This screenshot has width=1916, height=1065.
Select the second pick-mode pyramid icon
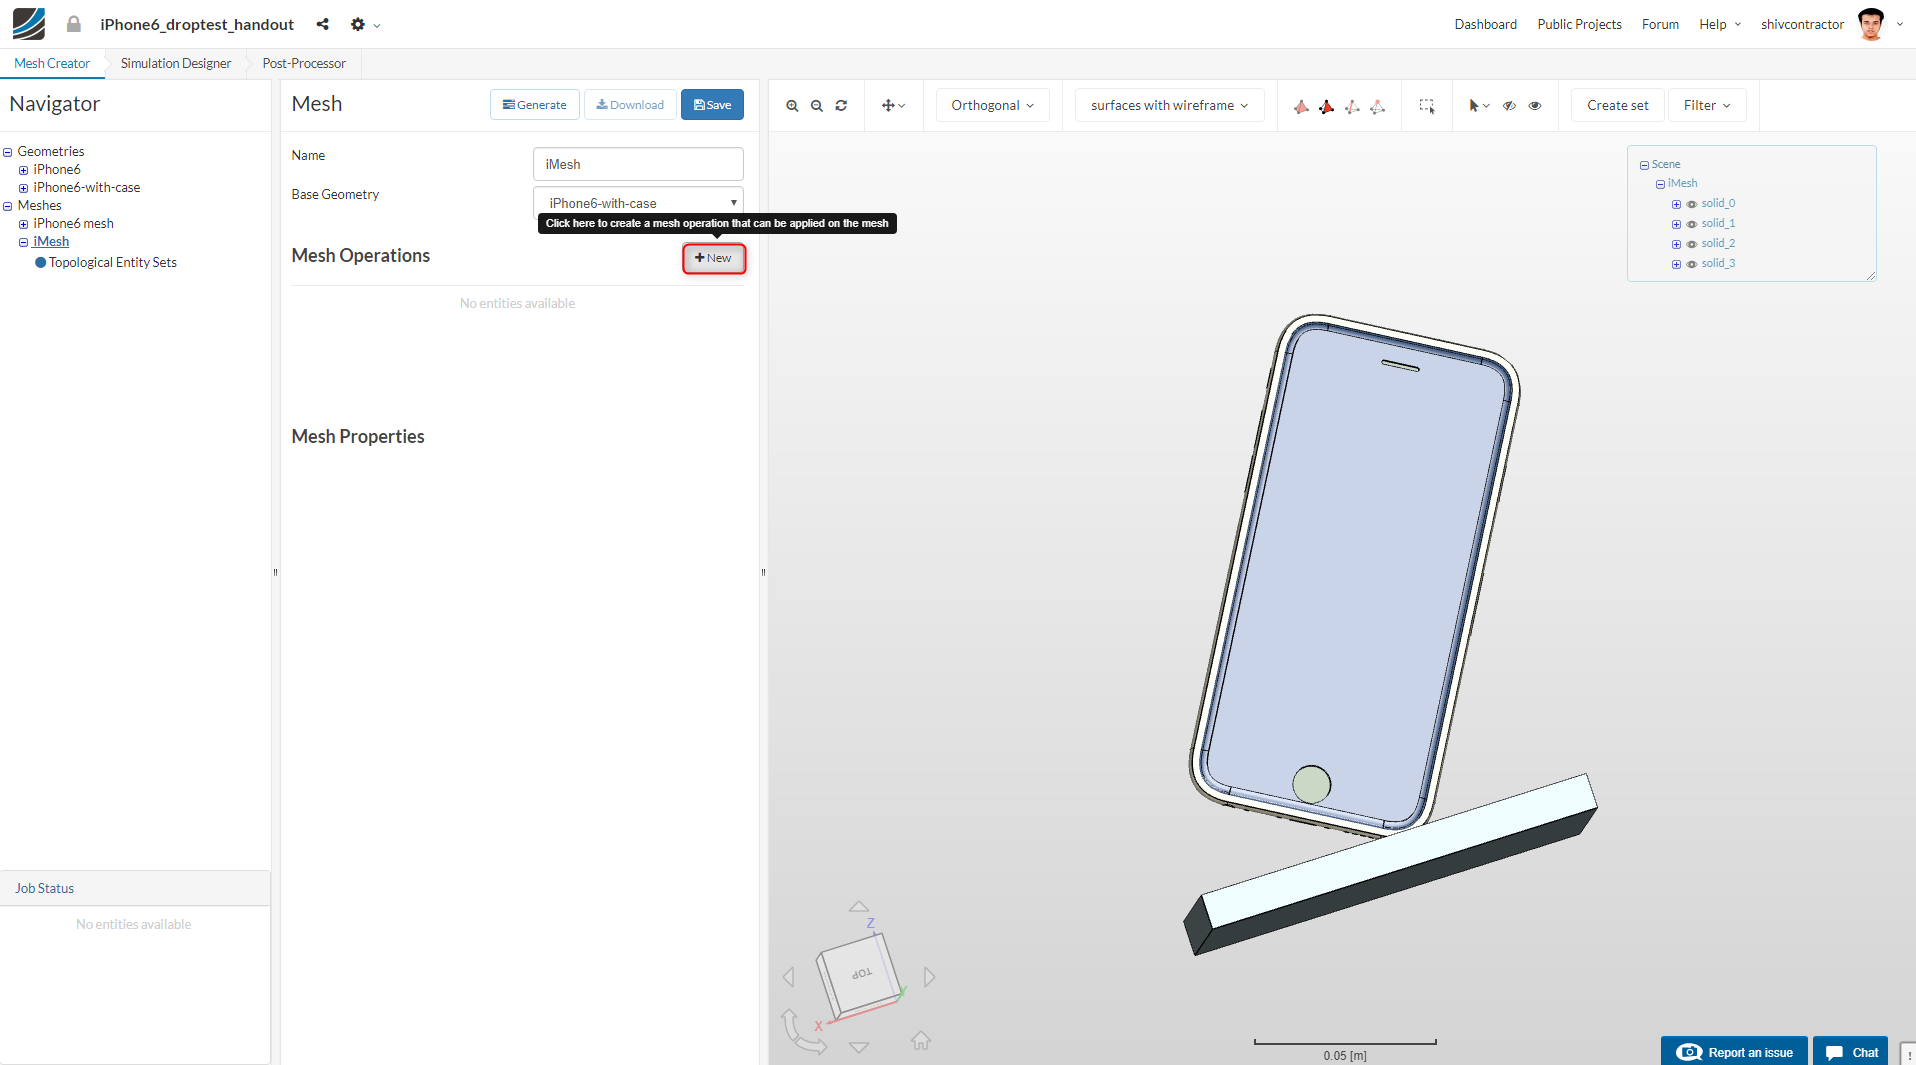pyautogui.click(x=1326, y=106)
